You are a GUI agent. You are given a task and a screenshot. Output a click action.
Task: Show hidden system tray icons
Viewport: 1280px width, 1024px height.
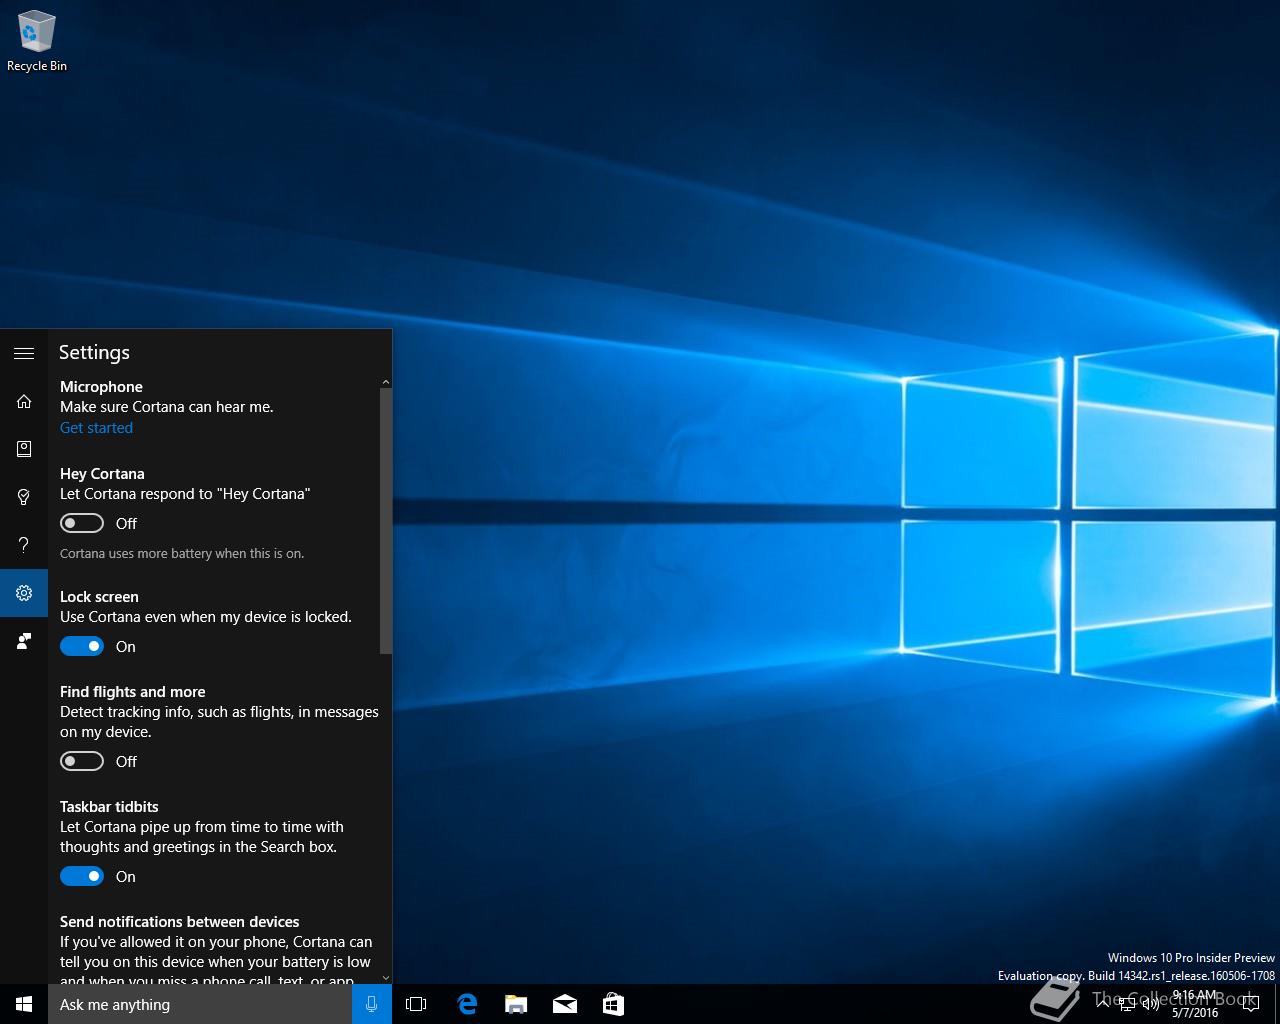tap(1103, 1004)
